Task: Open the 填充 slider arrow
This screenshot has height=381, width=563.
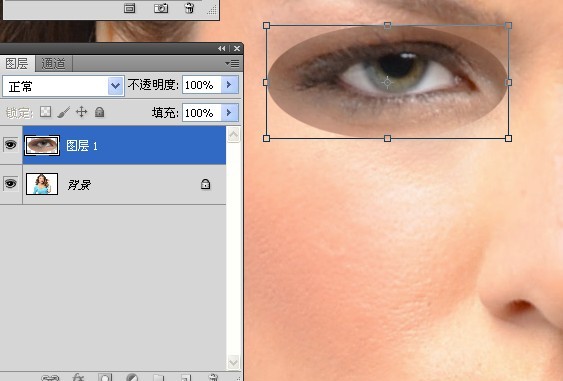Action: coord(229,113)
